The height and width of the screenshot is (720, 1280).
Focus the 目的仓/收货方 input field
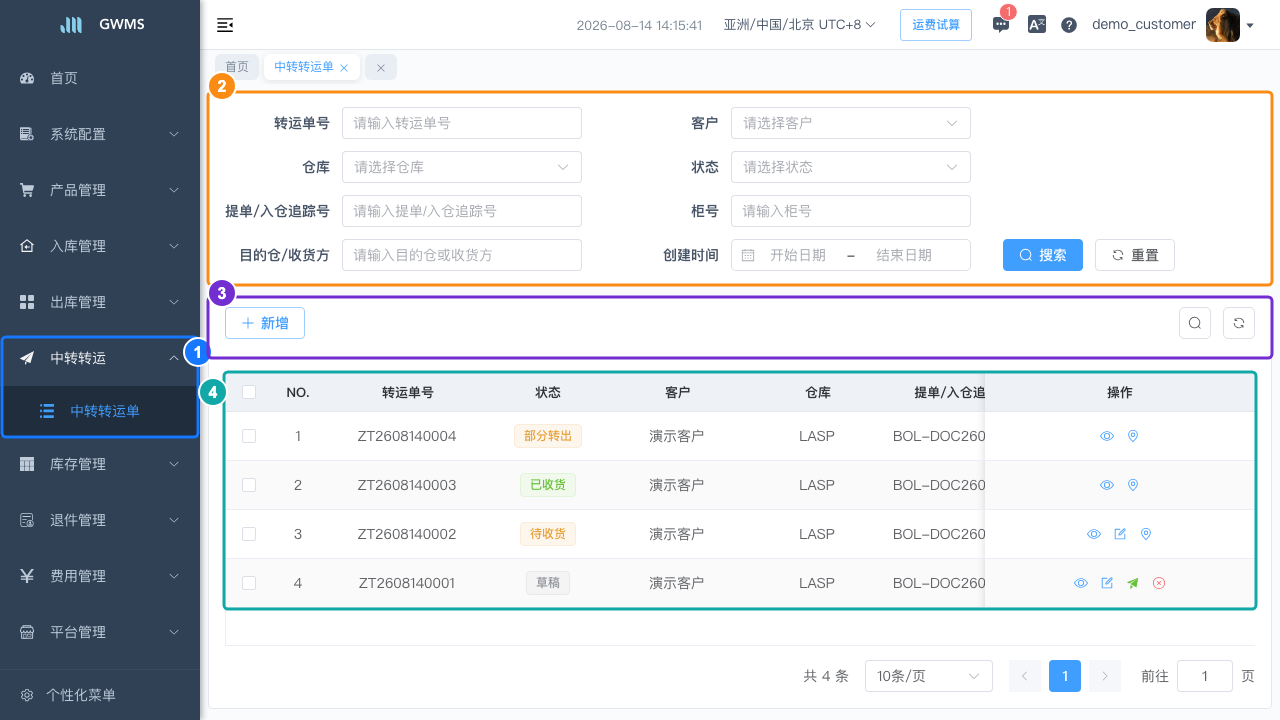coord(462,255)
